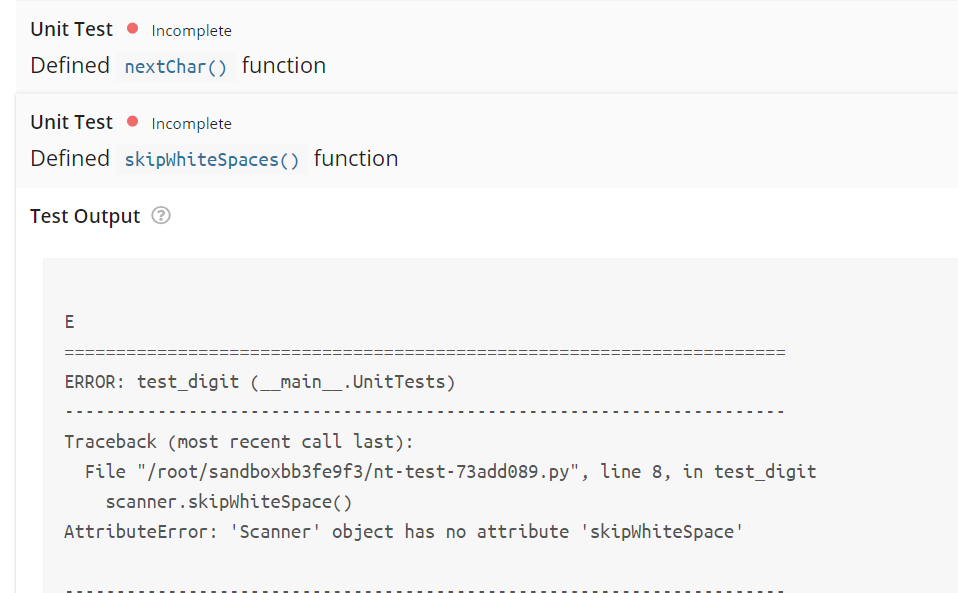Click the red Incomplete status dot on second Unit Test
The height and width of the screenshot is (593, 958).
132,122
